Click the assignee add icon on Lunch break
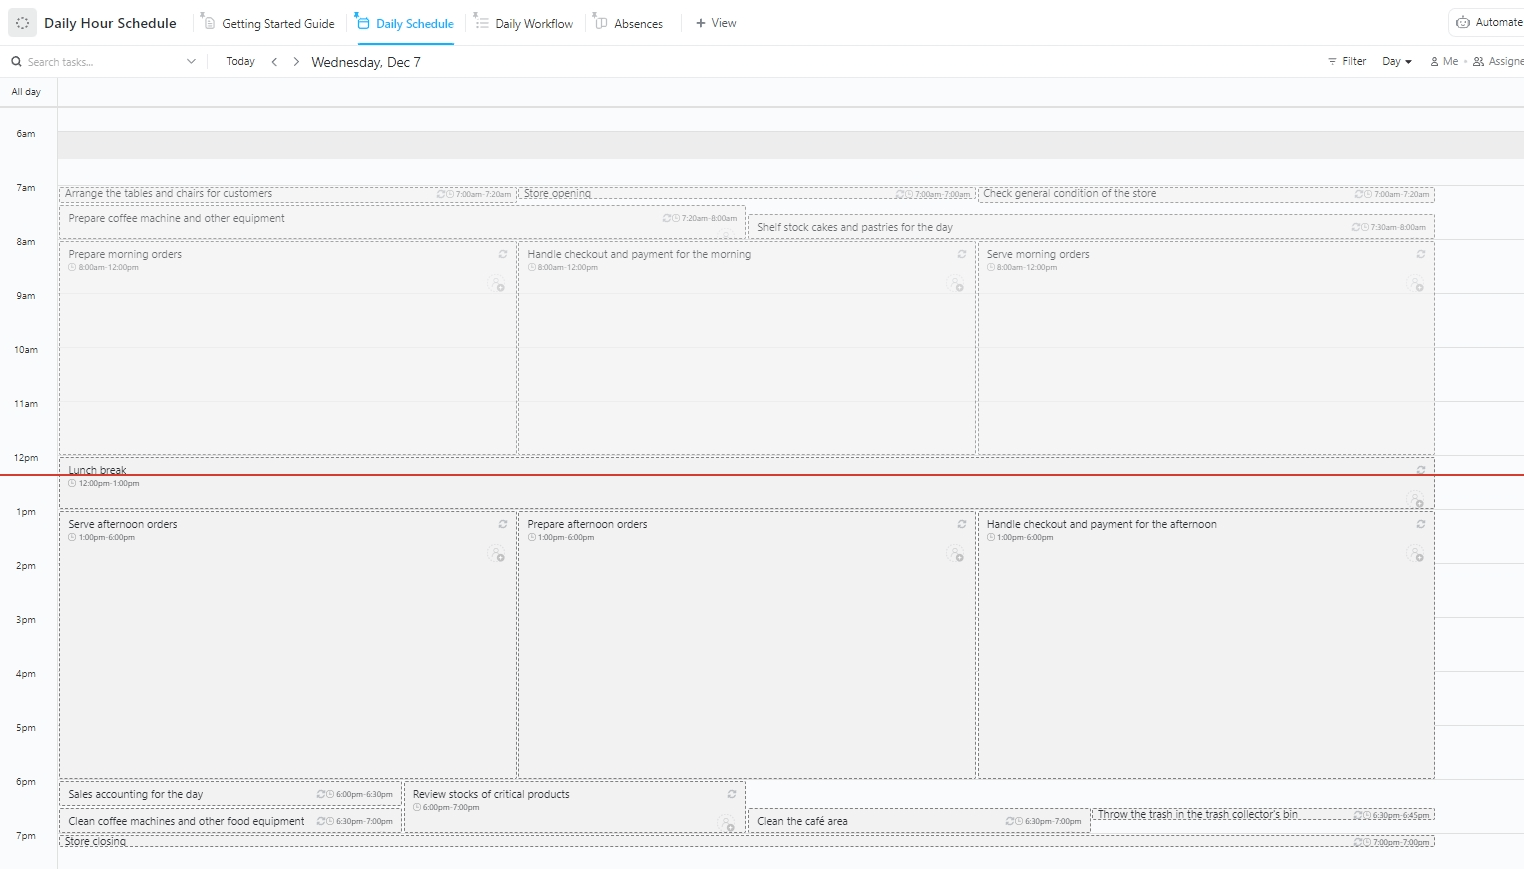 coord(1417,500)
